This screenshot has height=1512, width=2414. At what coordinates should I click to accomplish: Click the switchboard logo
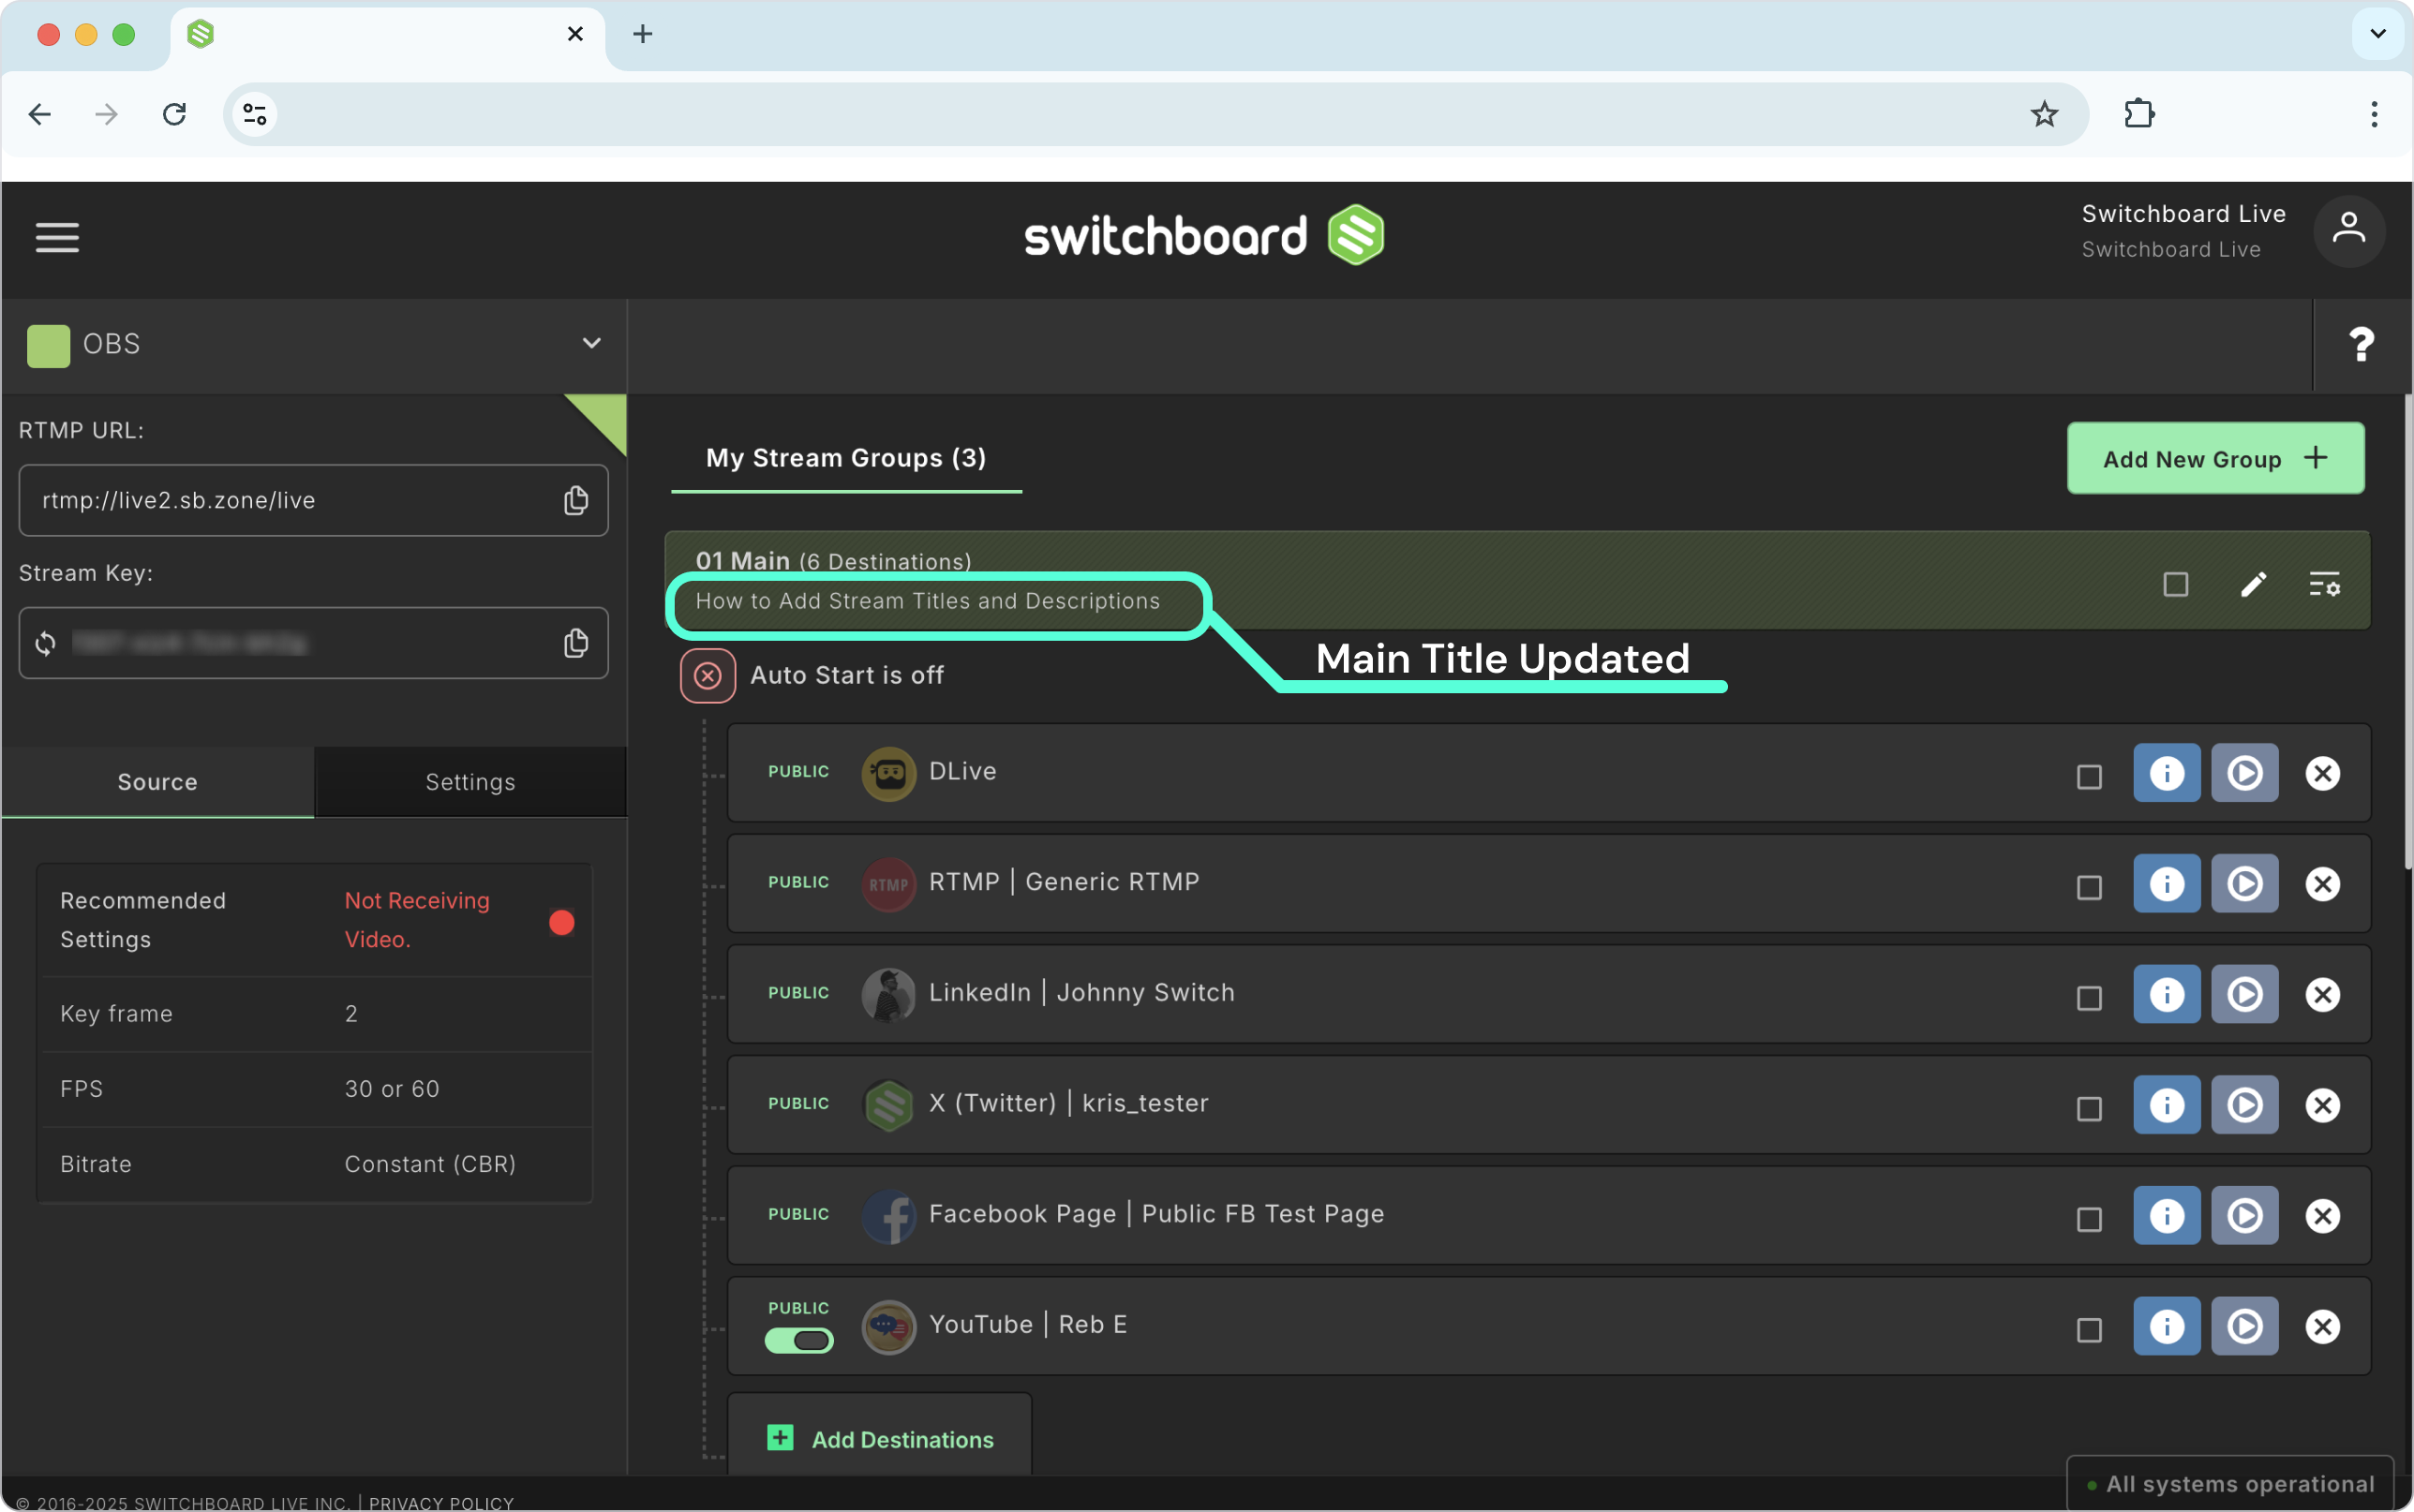(x=1204, y=236)
